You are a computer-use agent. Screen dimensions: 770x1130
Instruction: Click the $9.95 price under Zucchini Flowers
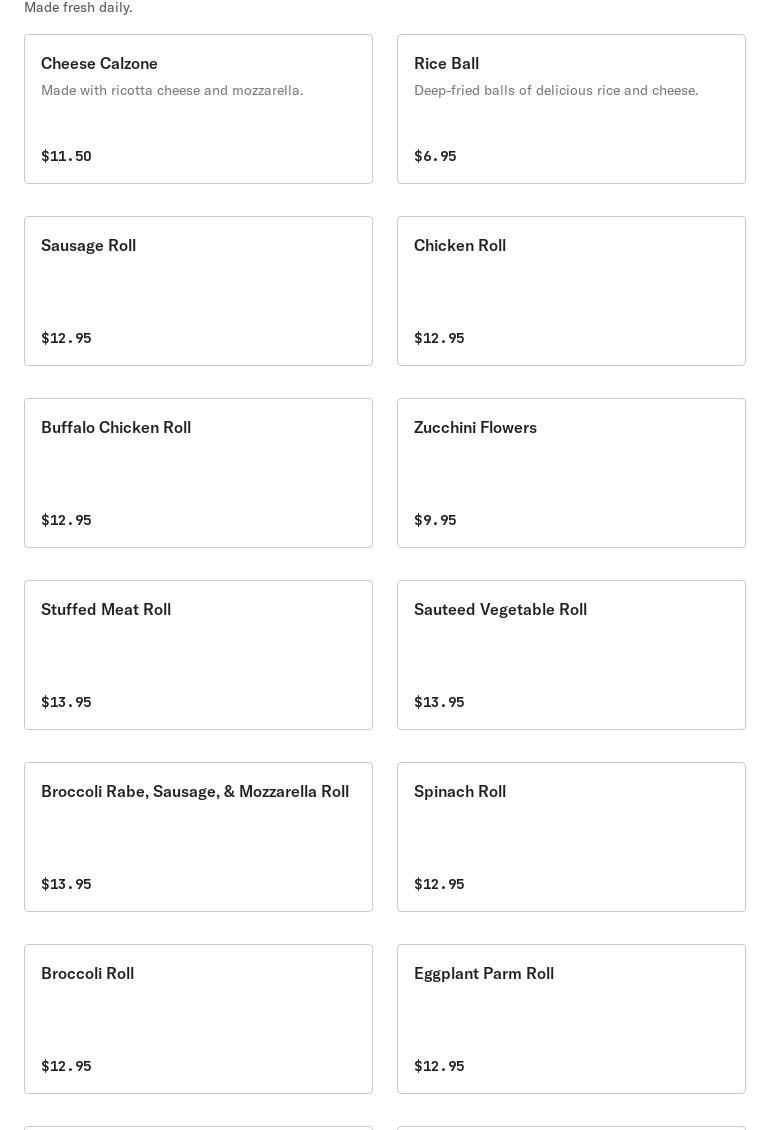435,520
